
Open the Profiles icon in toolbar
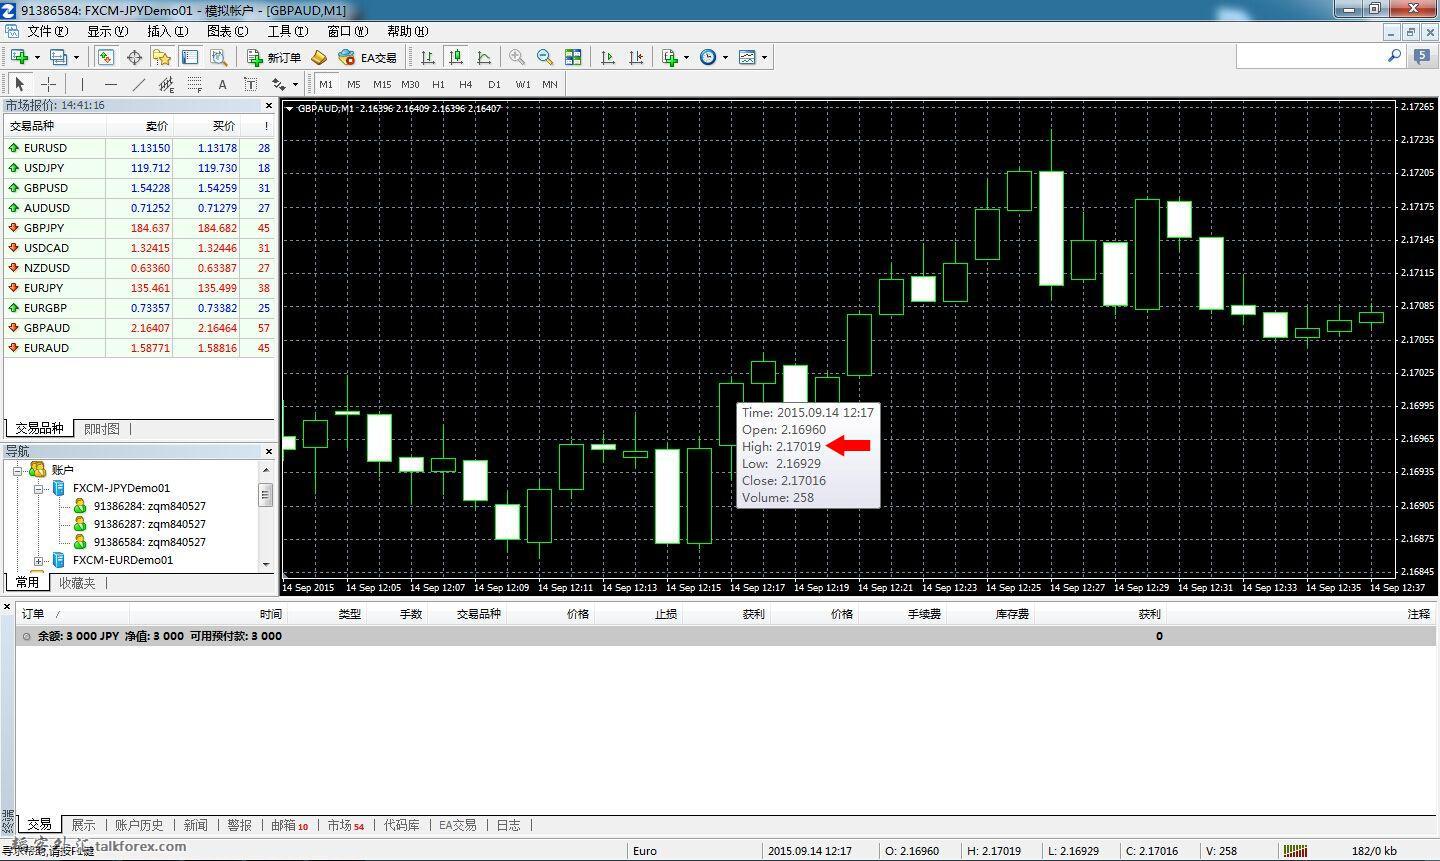pos(59,57)
